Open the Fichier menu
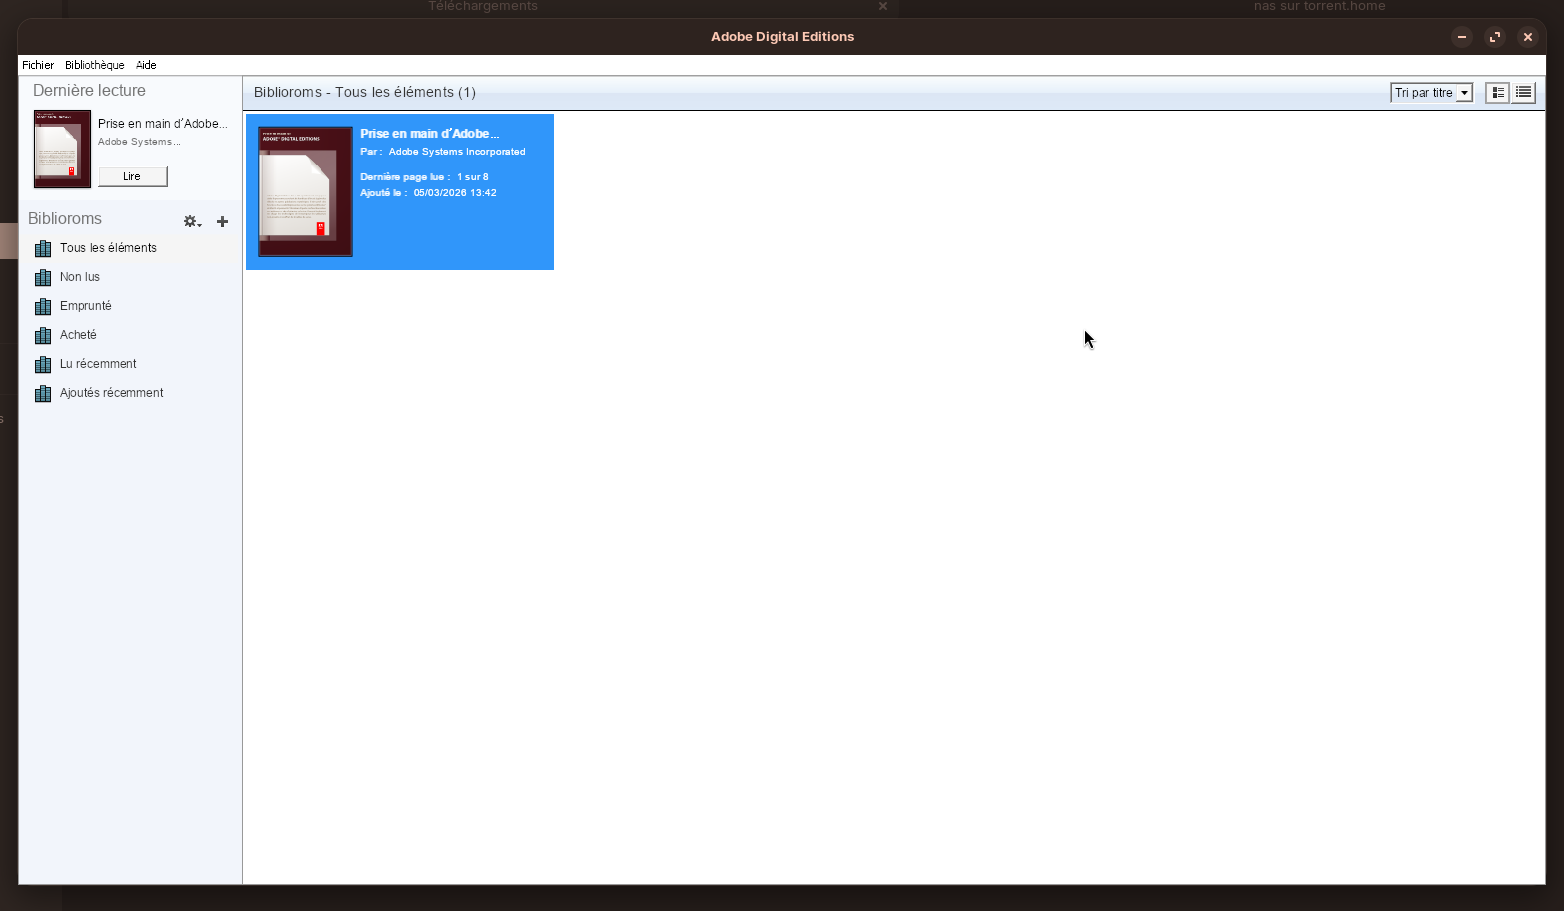This screenshot has width=1564, height=911. point(38,65)
